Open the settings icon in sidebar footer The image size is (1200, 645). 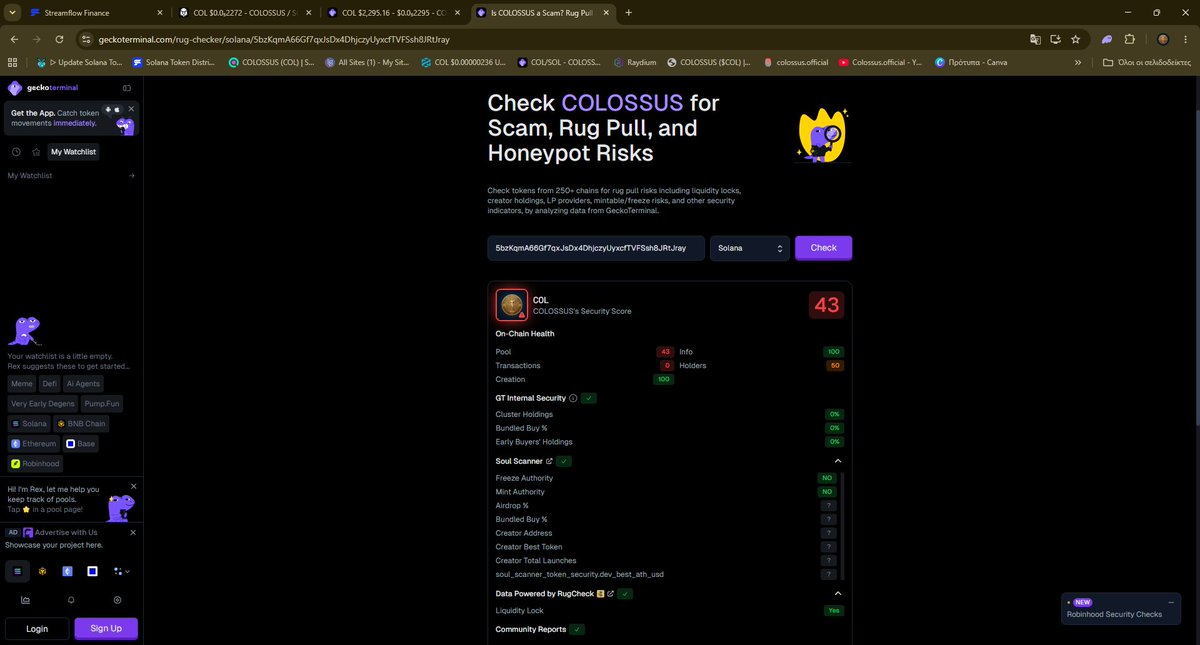pos(117,600)
